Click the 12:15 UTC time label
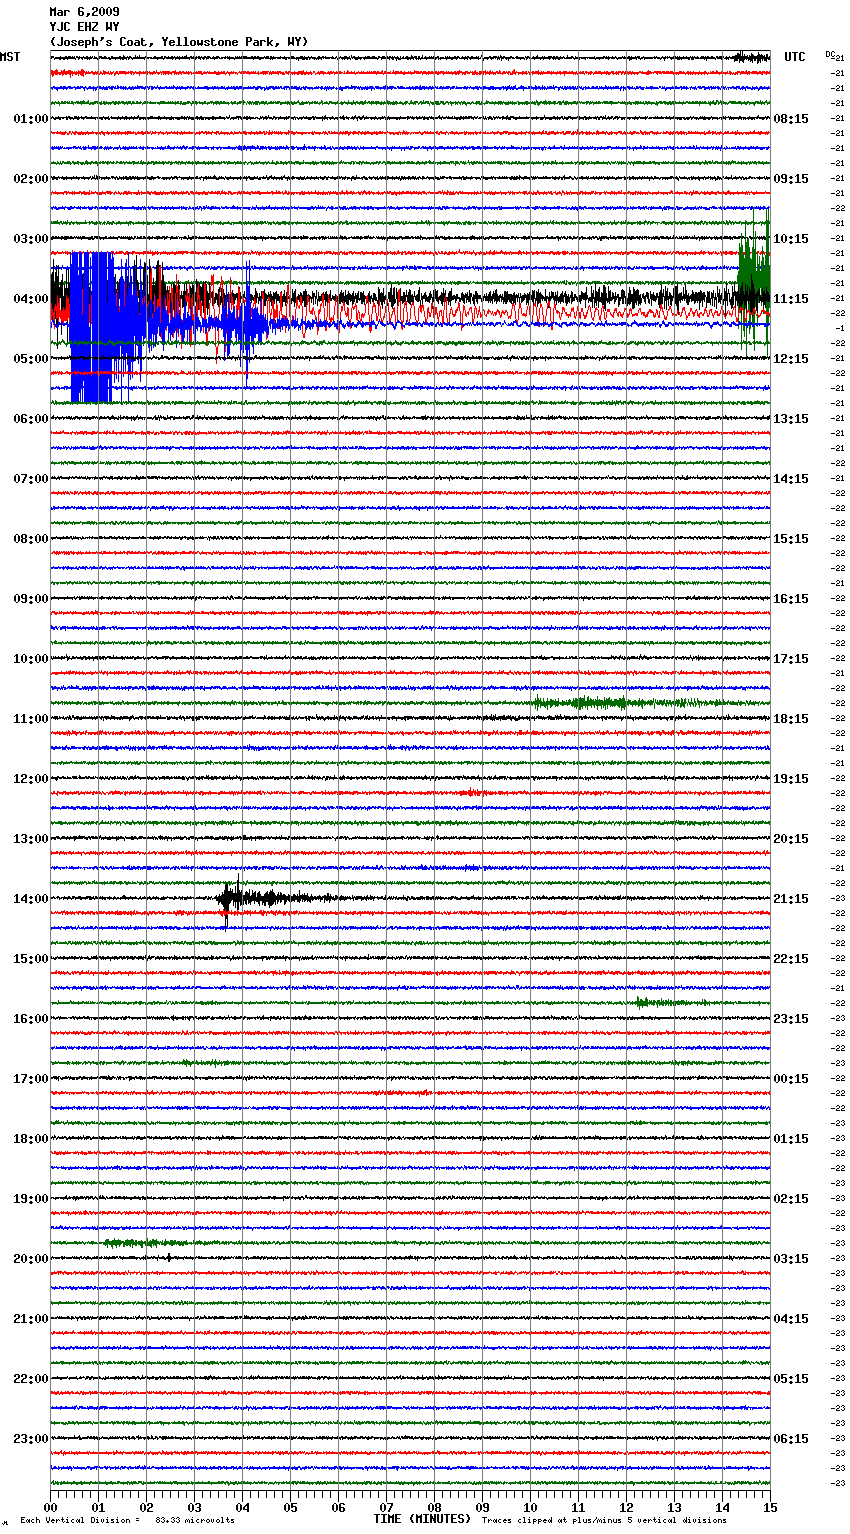Image resolution: width=850 pixels, height=1534 pixels. tap(791, 359)
